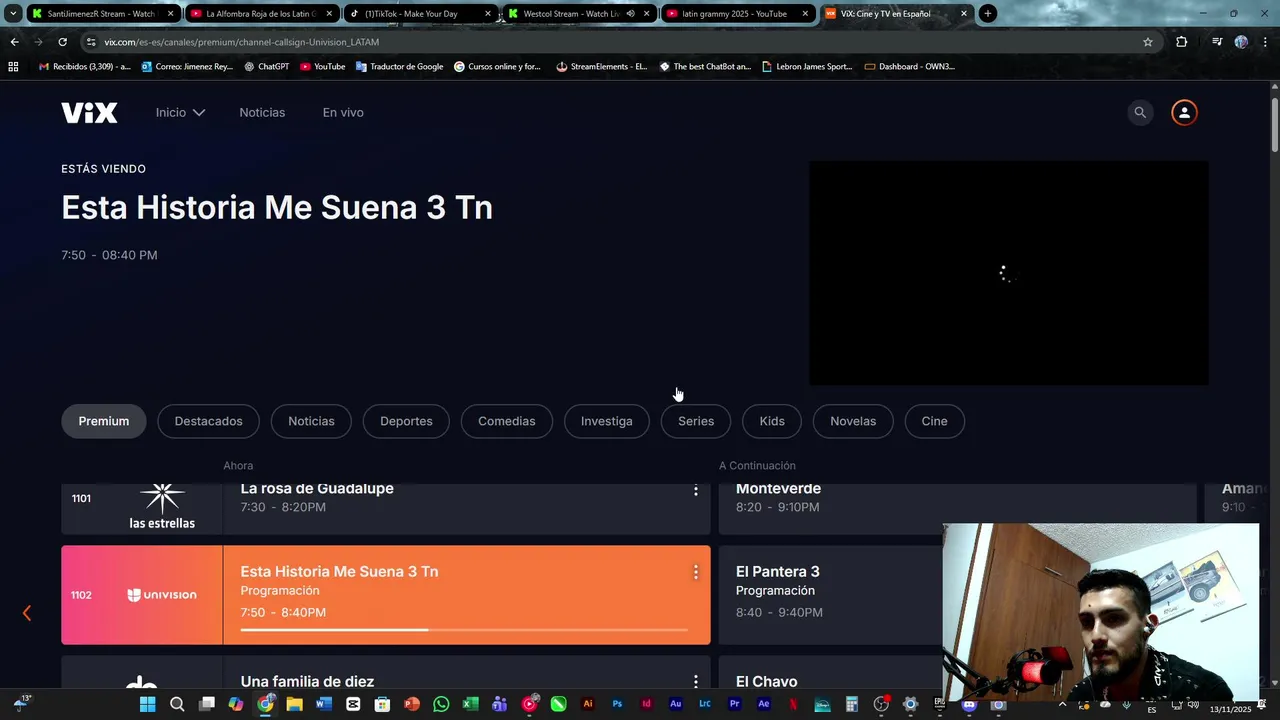Viewport: 1280px width, 720px height.
Task: Open the Lebron James Sport bookmark
Action: [x=807, y=67]
